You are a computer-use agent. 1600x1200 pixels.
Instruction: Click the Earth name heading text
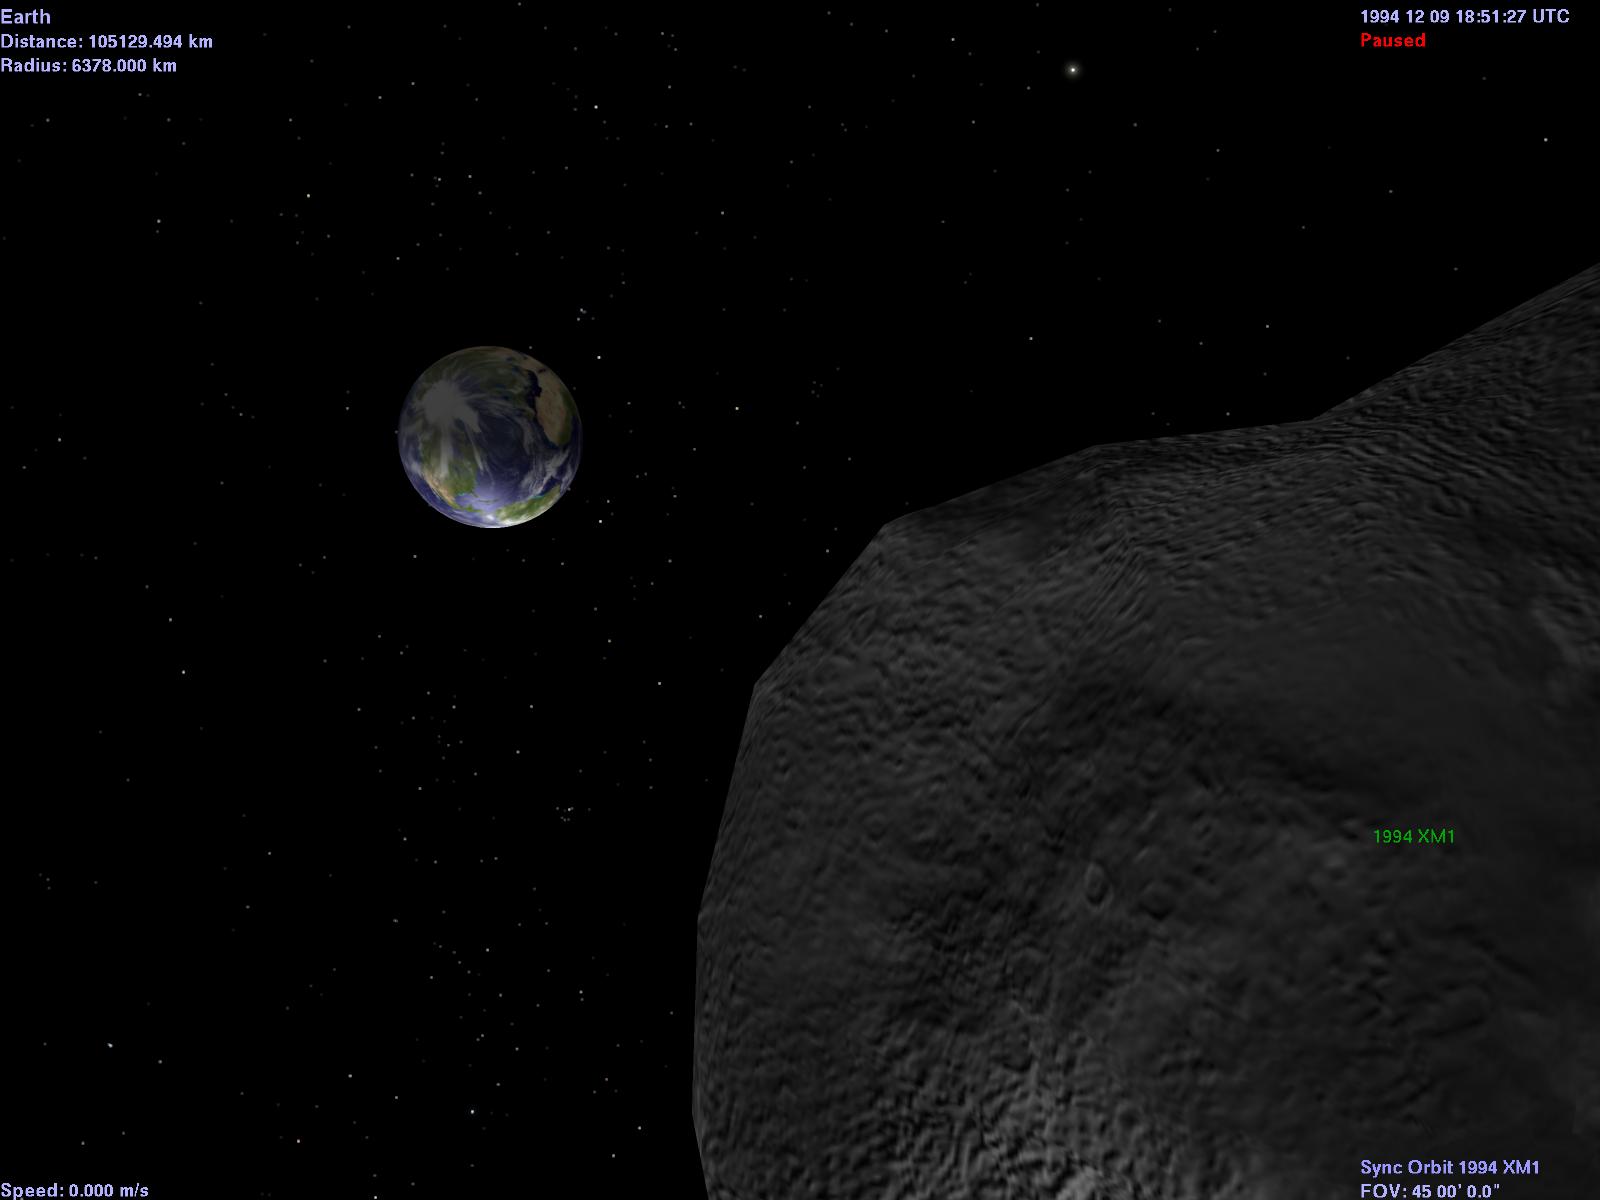click(x=26, y=17)
